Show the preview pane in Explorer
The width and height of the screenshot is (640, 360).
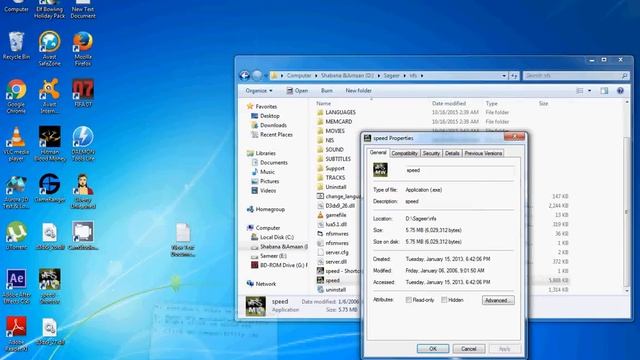[604, 91]
